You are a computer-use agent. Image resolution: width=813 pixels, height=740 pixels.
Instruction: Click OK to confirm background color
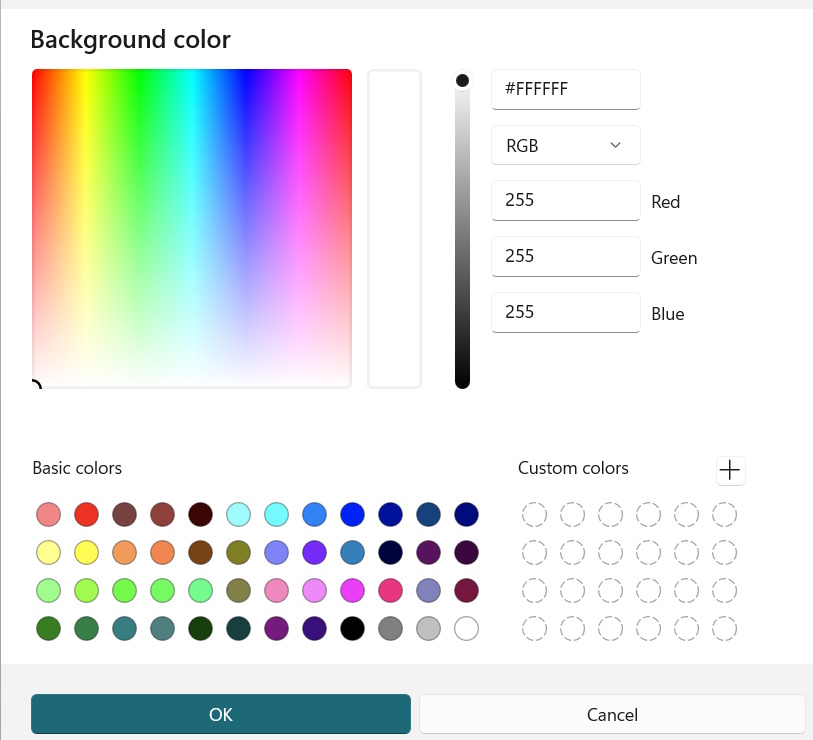click(x=221, y=714)
